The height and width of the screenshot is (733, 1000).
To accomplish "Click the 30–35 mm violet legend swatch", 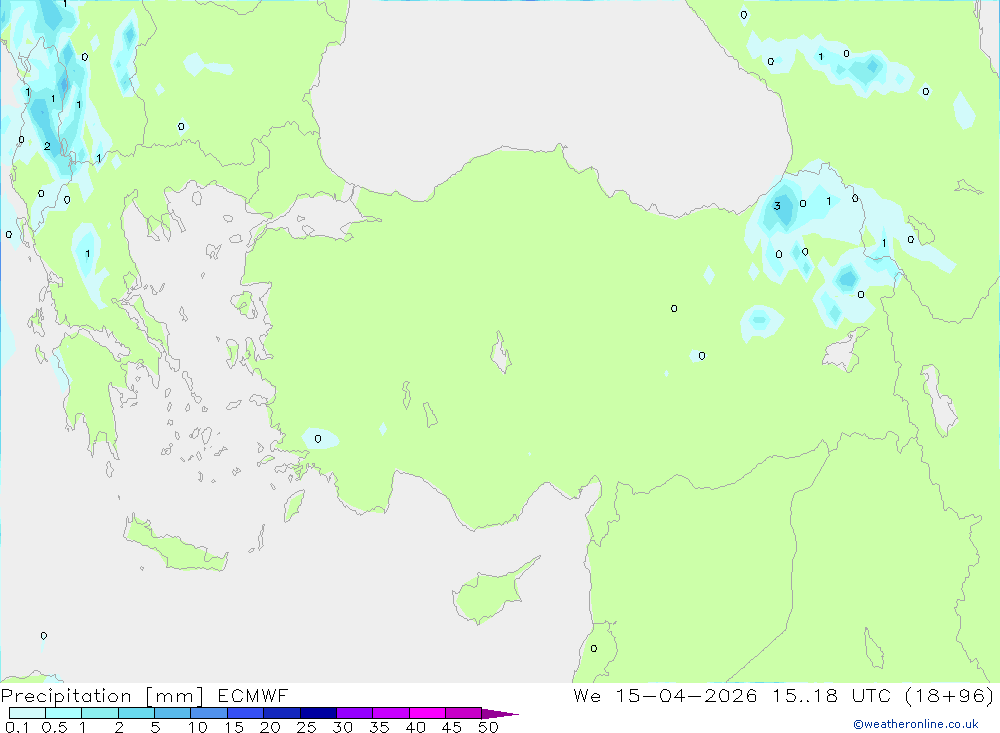I will pos(354,713).
